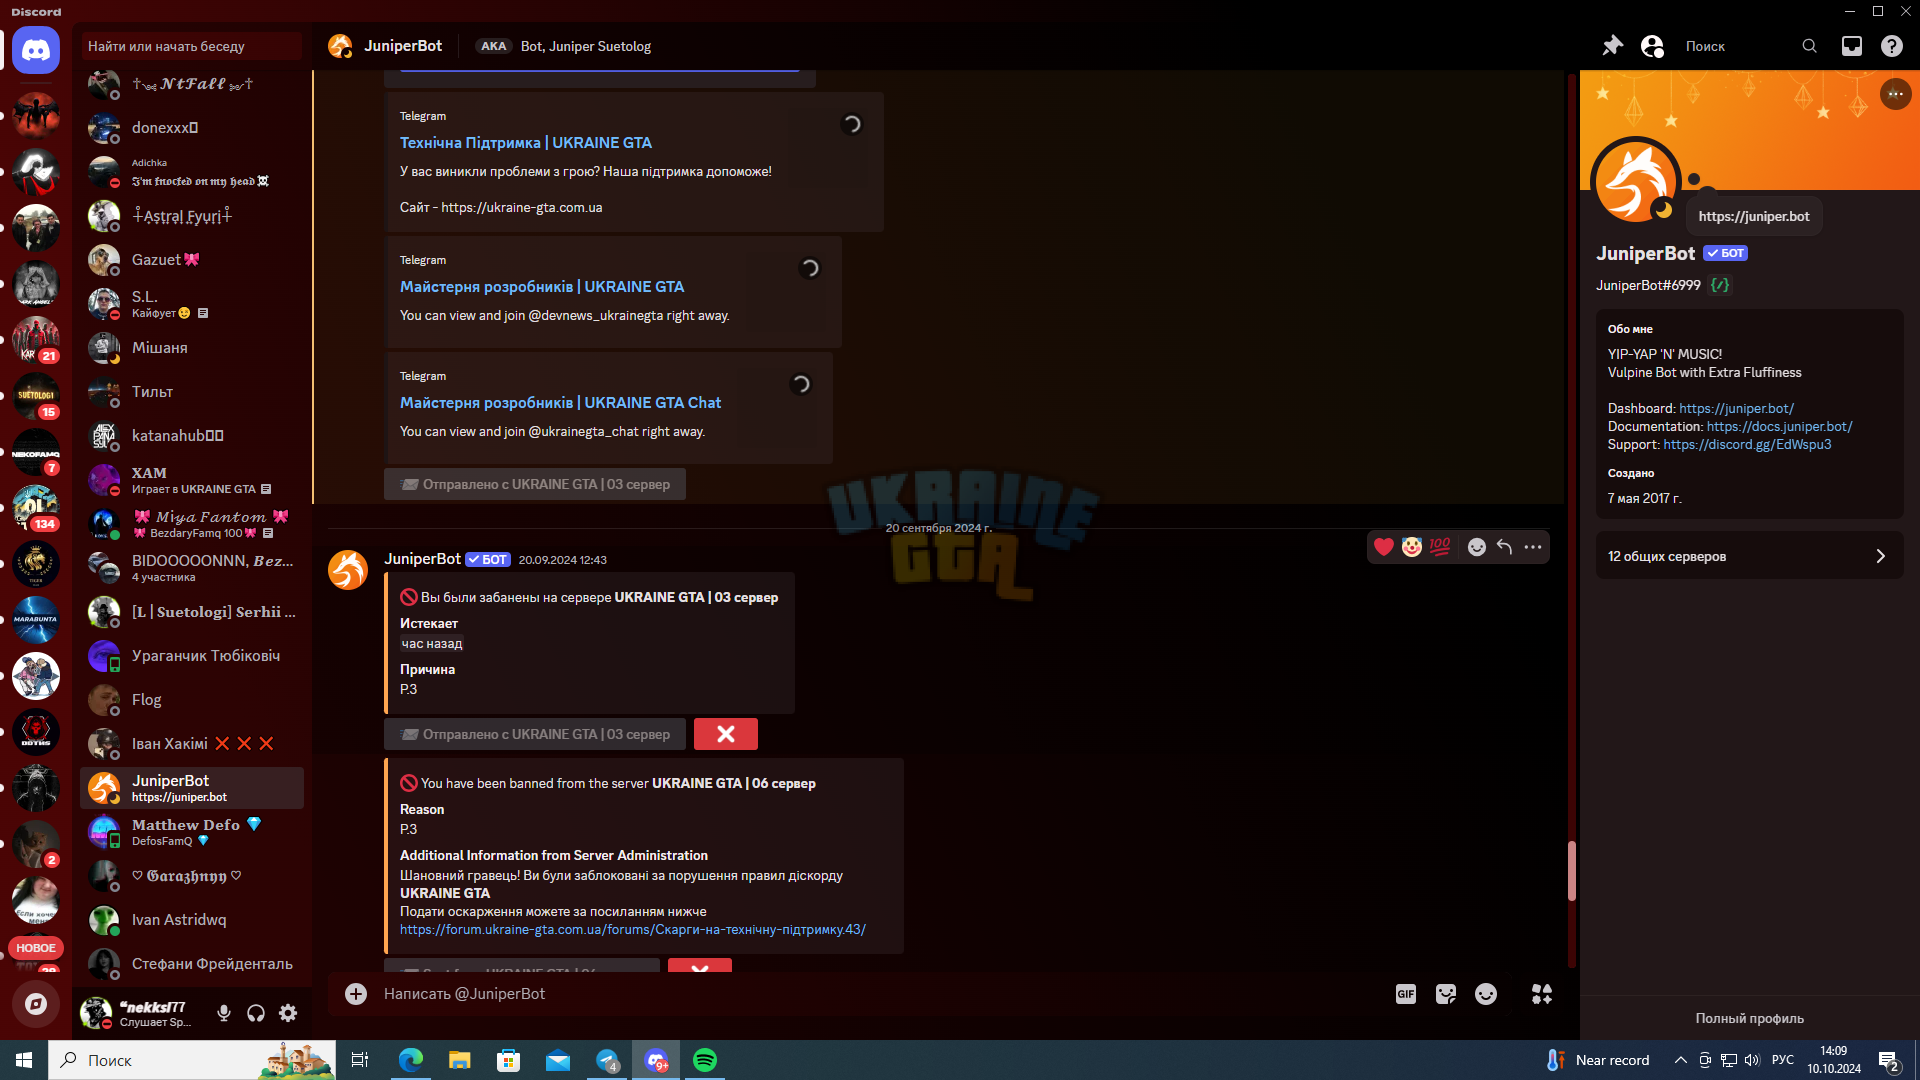Image resolution: width=1920 pixels, height=1080 pixels.
Task: Click JuniperBot avatar beside ban message
Action: pos(348,570)
